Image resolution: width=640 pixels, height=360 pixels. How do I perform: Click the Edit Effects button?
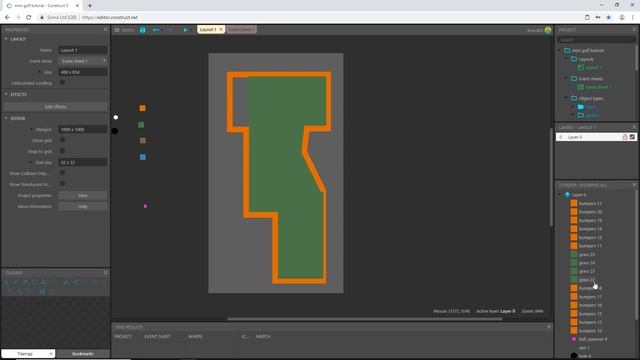coord(56,107)
